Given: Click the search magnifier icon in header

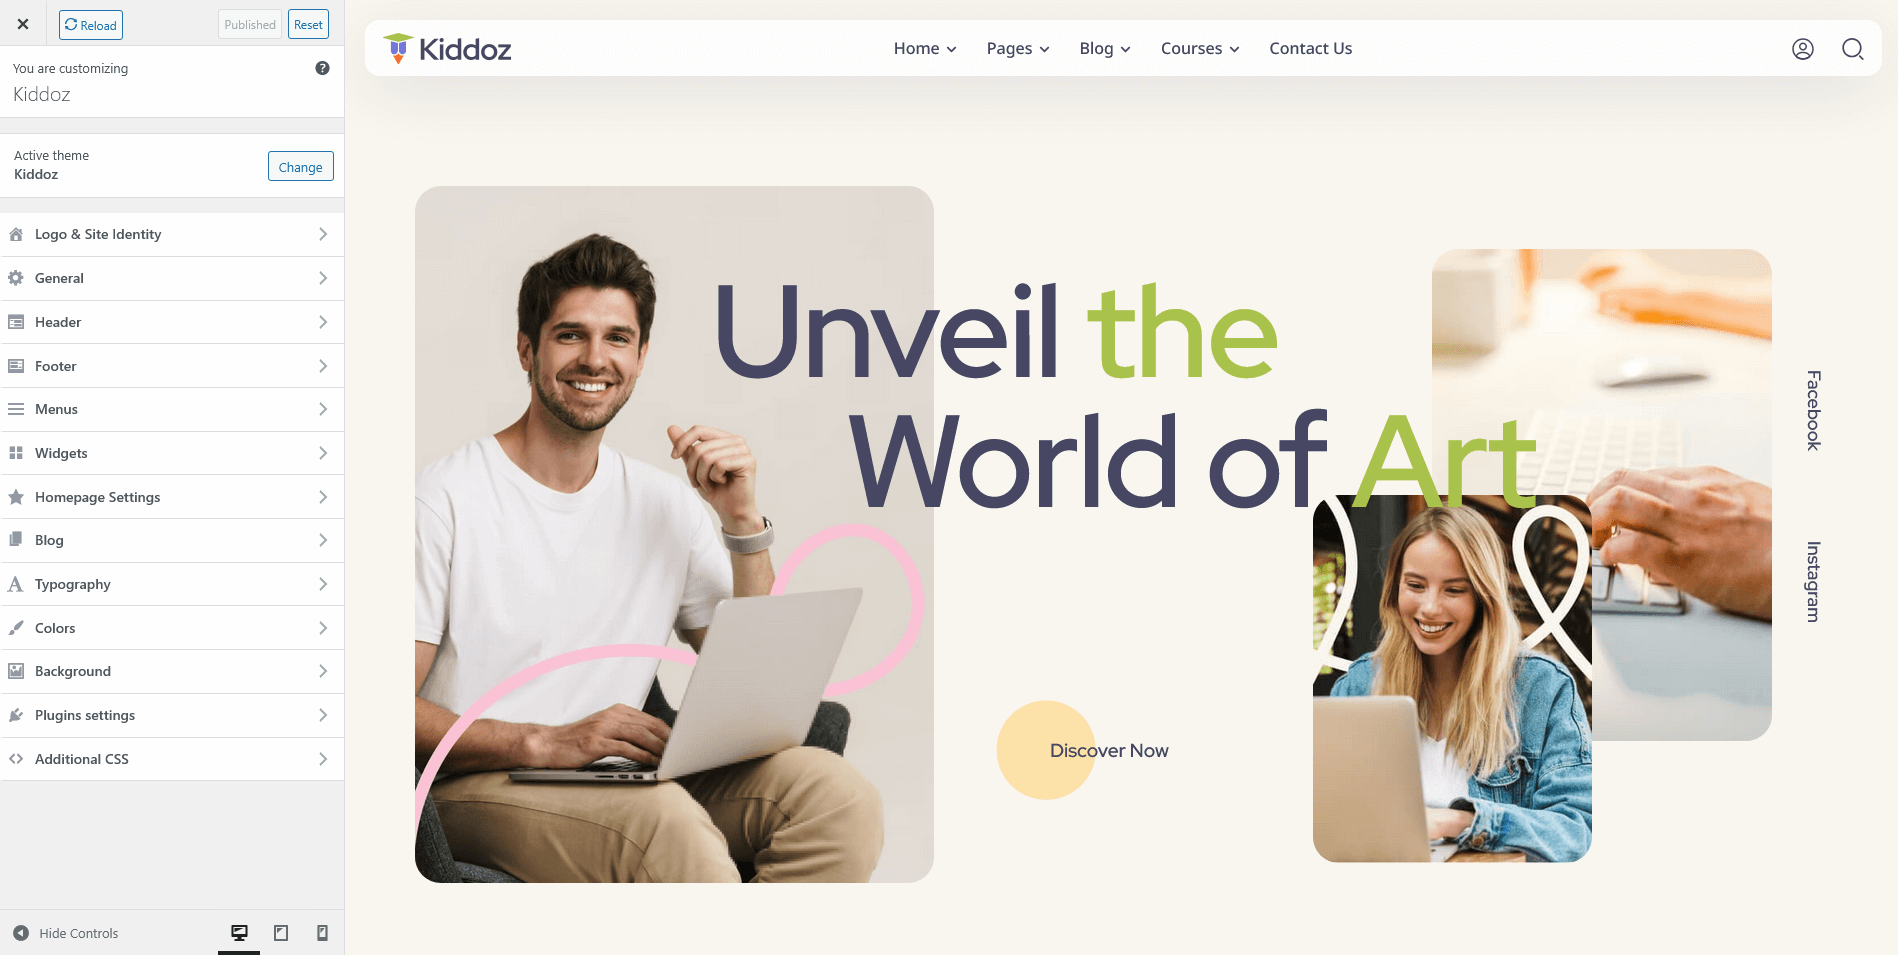Looking at the screenshot, I should [1852, 49].
